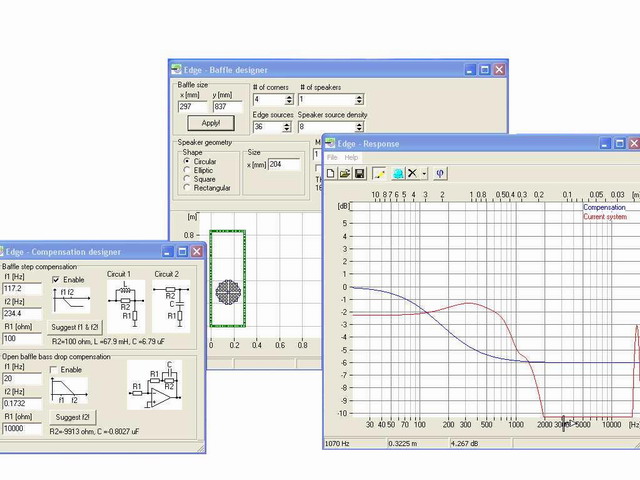Click the 'Compensation' legend label in the graph
This screenshot has width=640, height=480.
tap(604, 207)
